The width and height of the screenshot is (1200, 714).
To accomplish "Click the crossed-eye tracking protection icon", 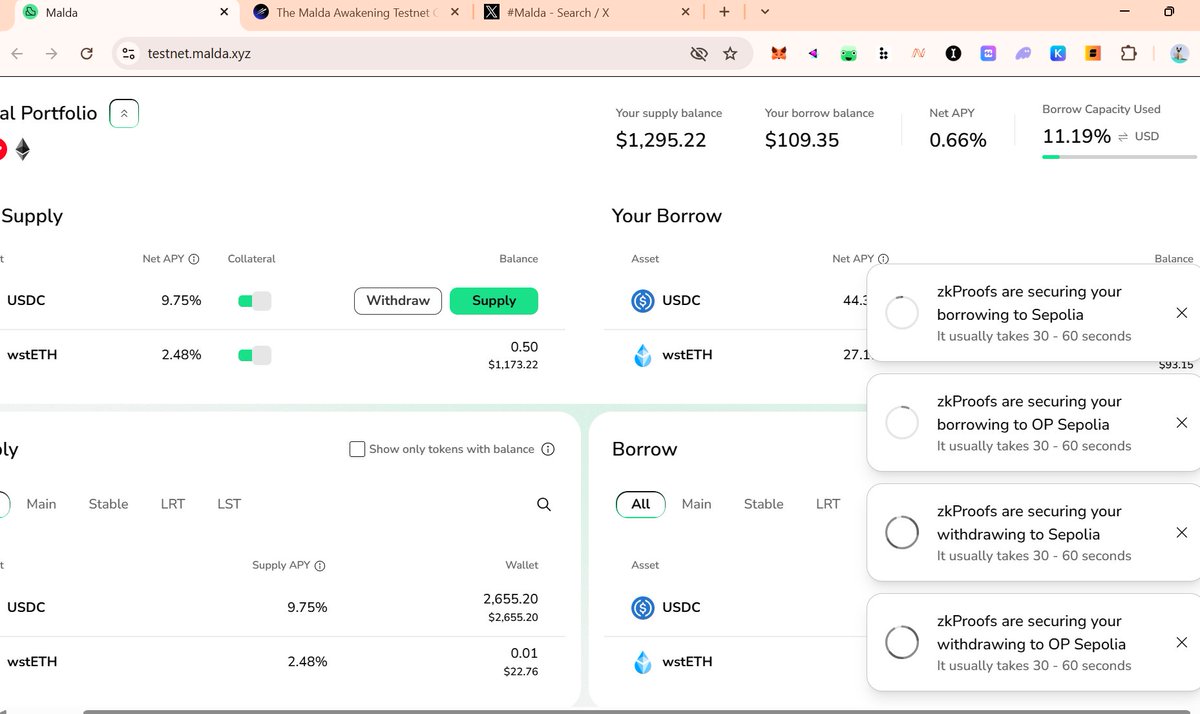I will tap(699, 54).
